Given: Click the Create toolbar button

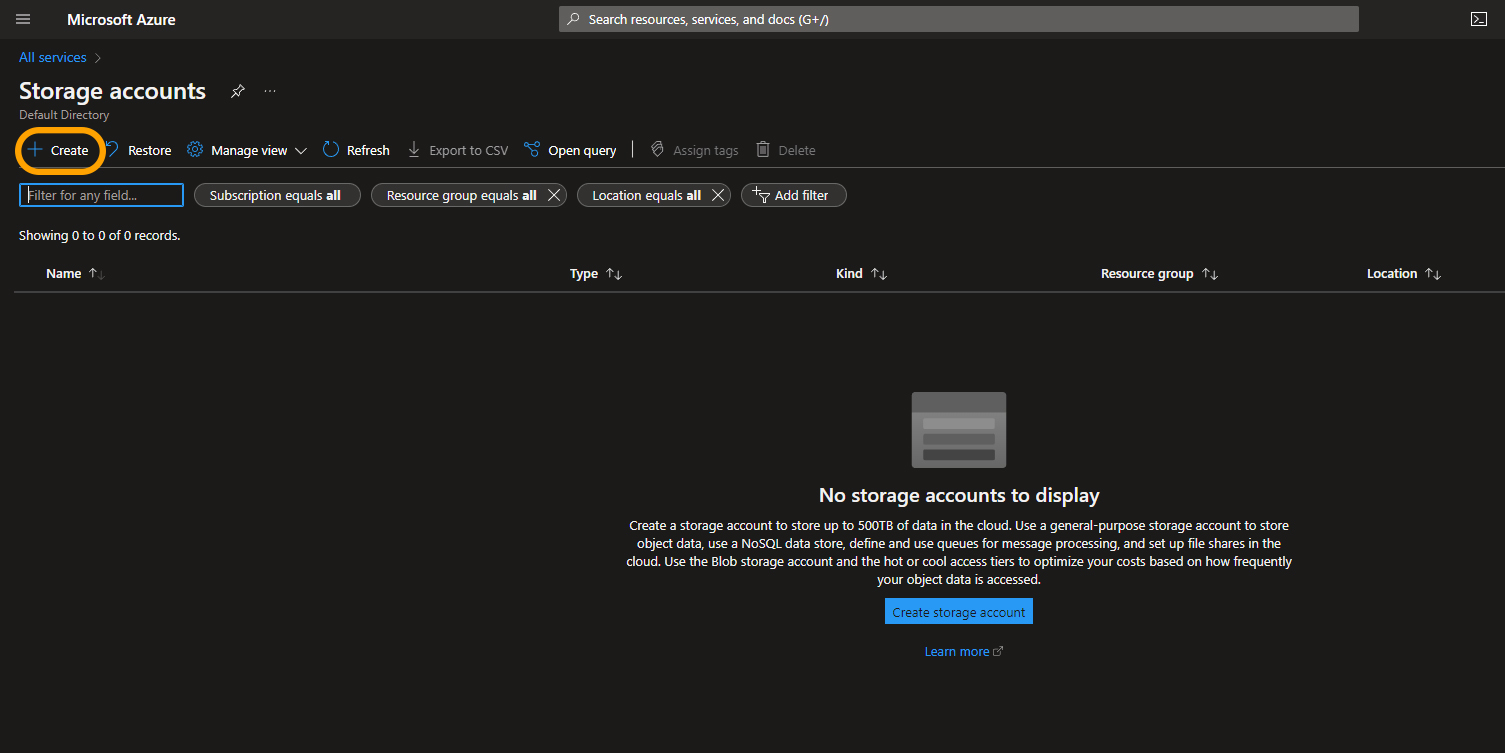Looking at the screenshot, I should (59, 150).
